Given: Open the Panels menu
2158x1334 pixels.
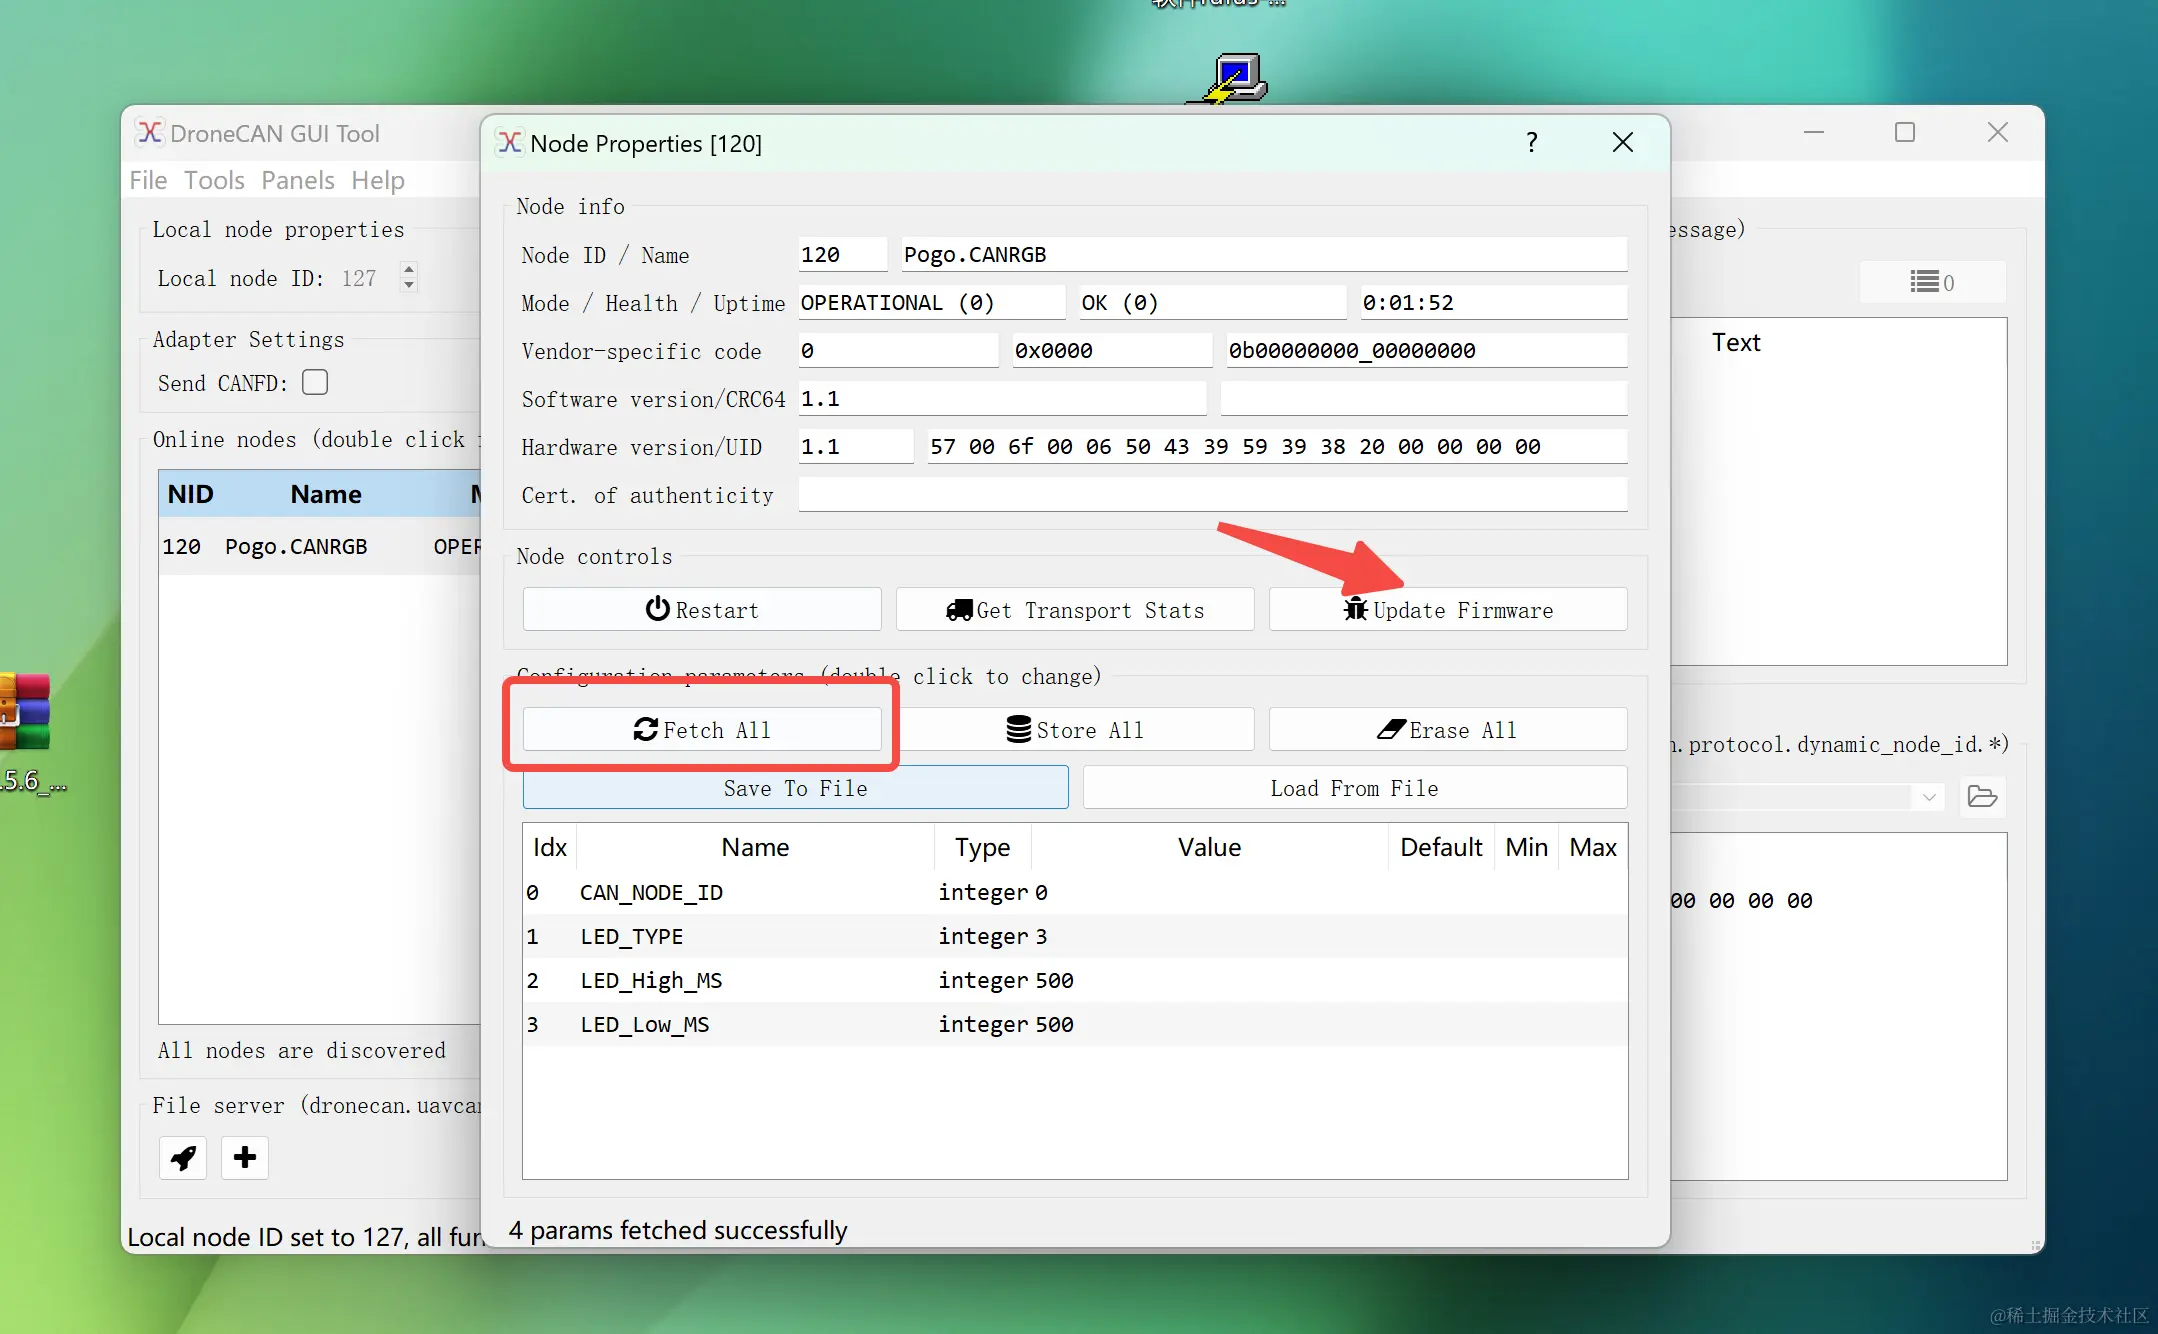Looking at the screenshot, I should point(298,180).
